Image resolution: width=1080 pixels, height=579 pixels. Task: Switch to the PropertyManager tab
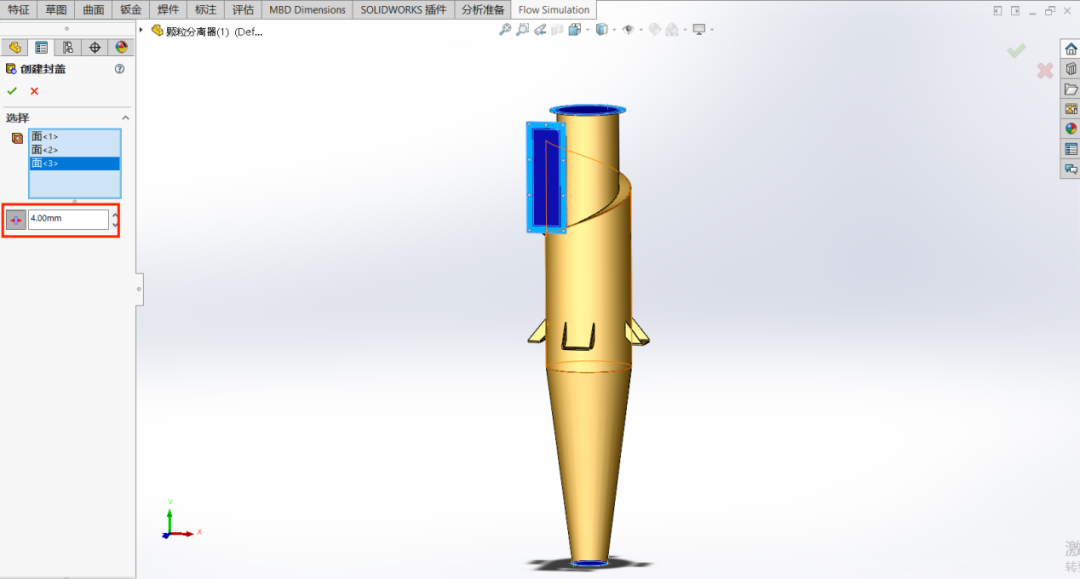pos(41,48)
